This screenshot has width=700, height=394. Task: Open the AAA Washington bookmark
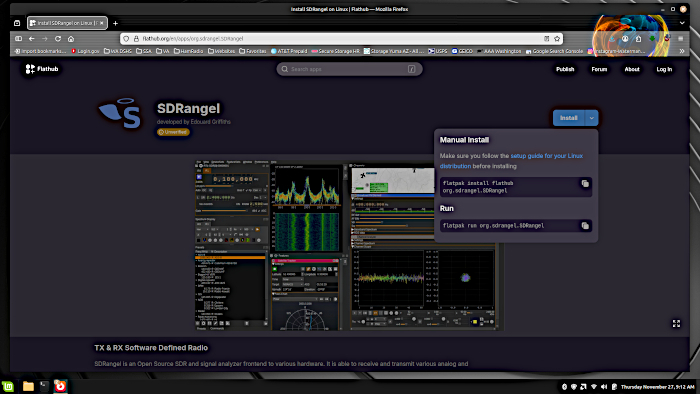point(499,51)
